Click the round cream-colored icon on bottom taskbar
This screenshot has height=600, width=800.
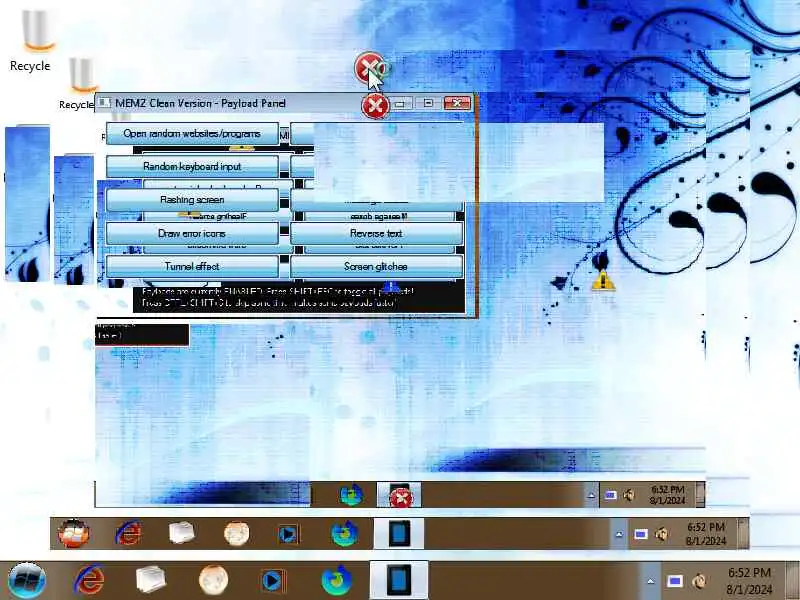click(x=213, y=581)
